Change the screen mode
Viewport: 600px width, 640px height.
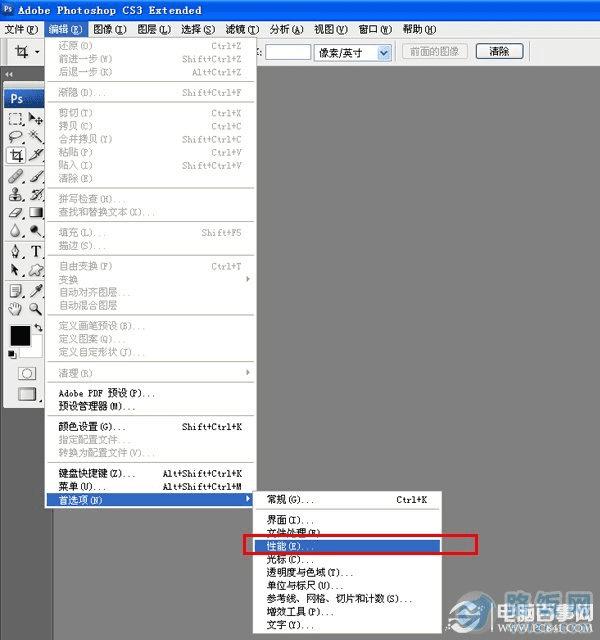(27, 394)
